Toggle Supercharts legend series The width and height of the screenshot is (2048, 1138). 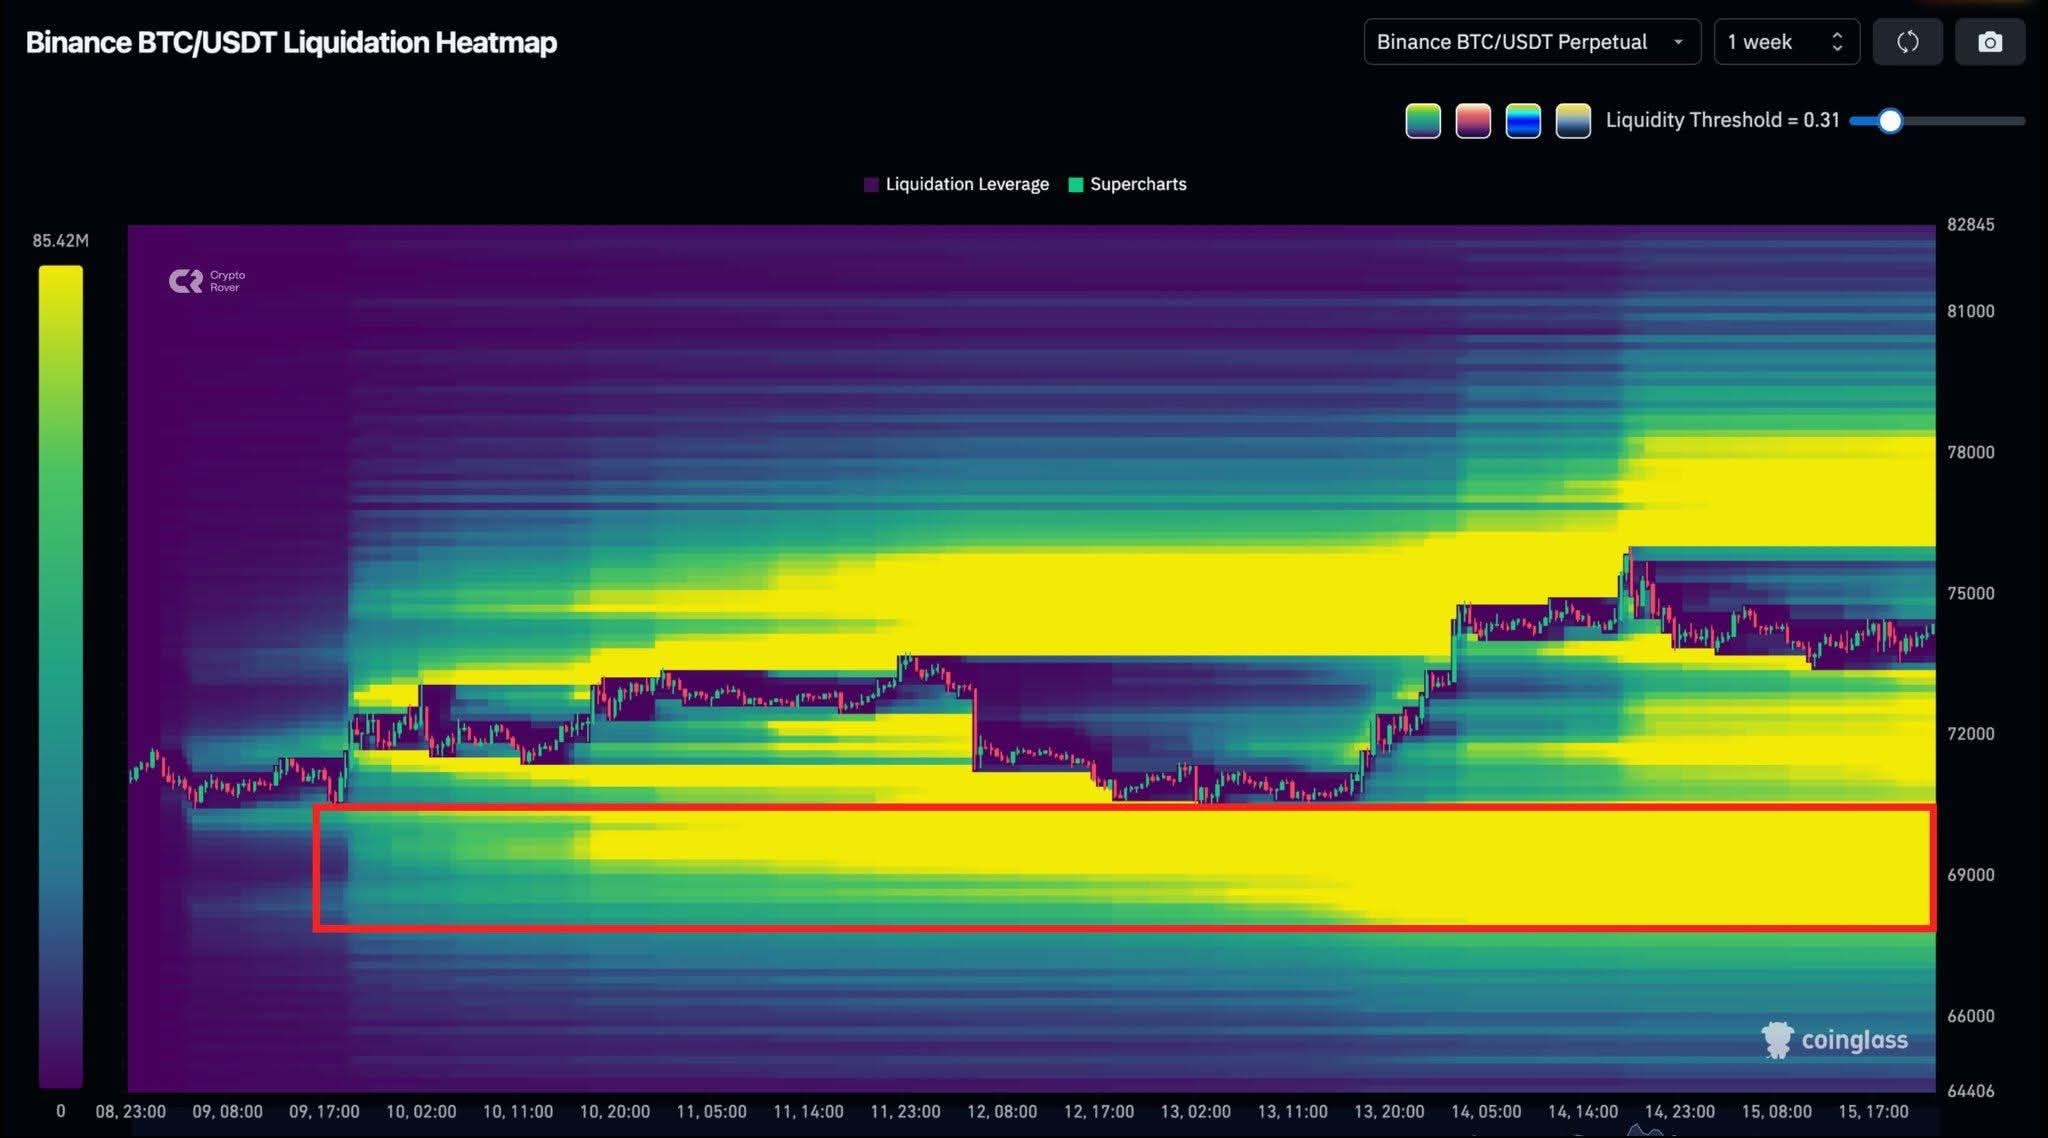(1128, 184)
